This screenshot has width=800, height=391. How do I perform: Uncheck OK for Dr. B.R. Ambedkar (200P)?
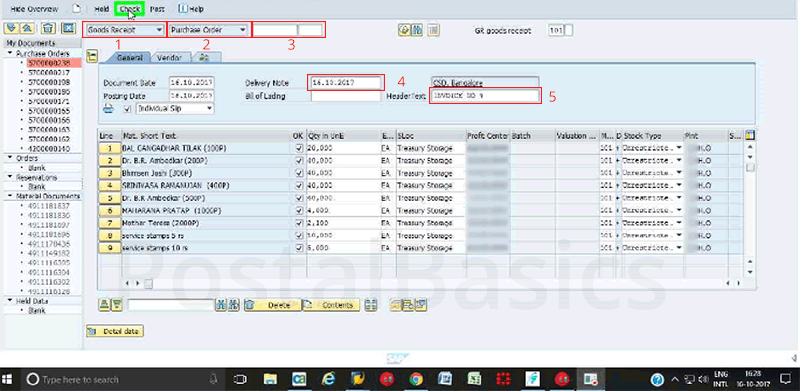[x=299, y=160]
